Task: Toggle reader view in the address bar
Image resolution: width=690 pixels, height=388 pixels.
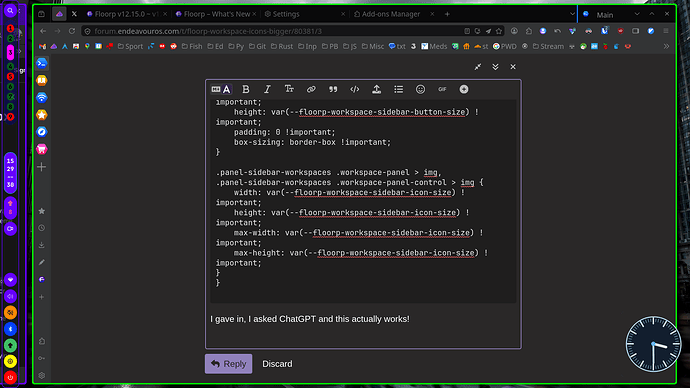Action: [467, 31]
